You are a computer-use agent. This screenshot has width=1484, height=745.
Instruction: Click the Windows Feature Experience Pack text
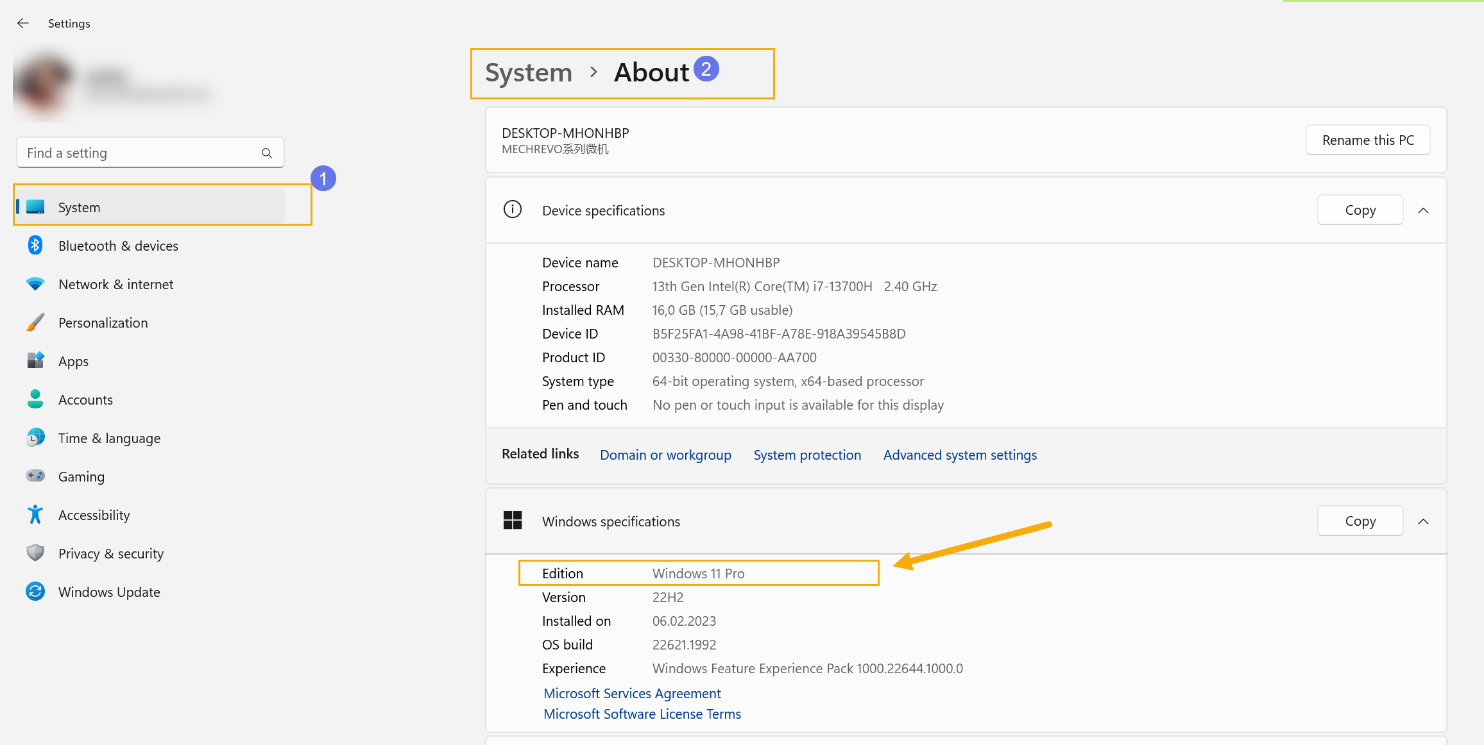pyautogui.click(x=808, y=669)
